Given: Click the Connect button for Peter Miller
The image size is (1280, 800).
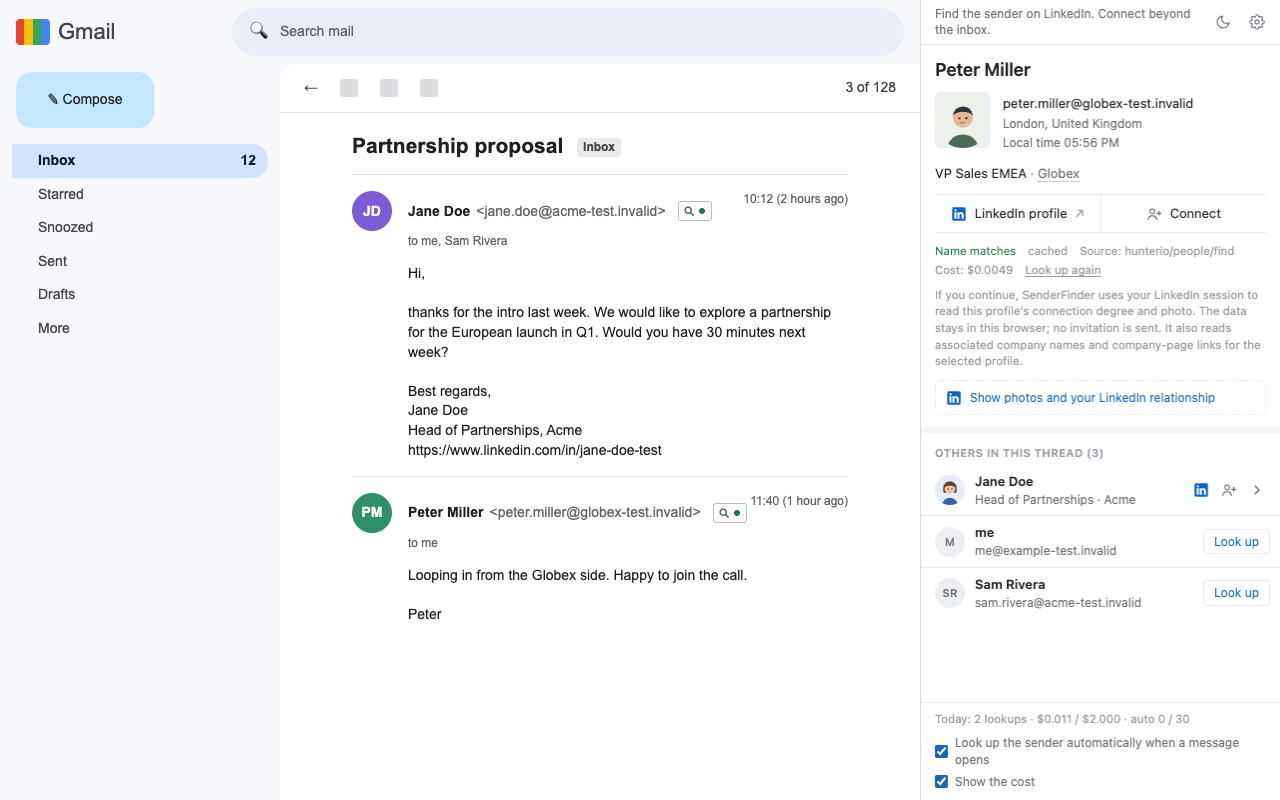Looking at the screenshot, I should [1184, 214].
